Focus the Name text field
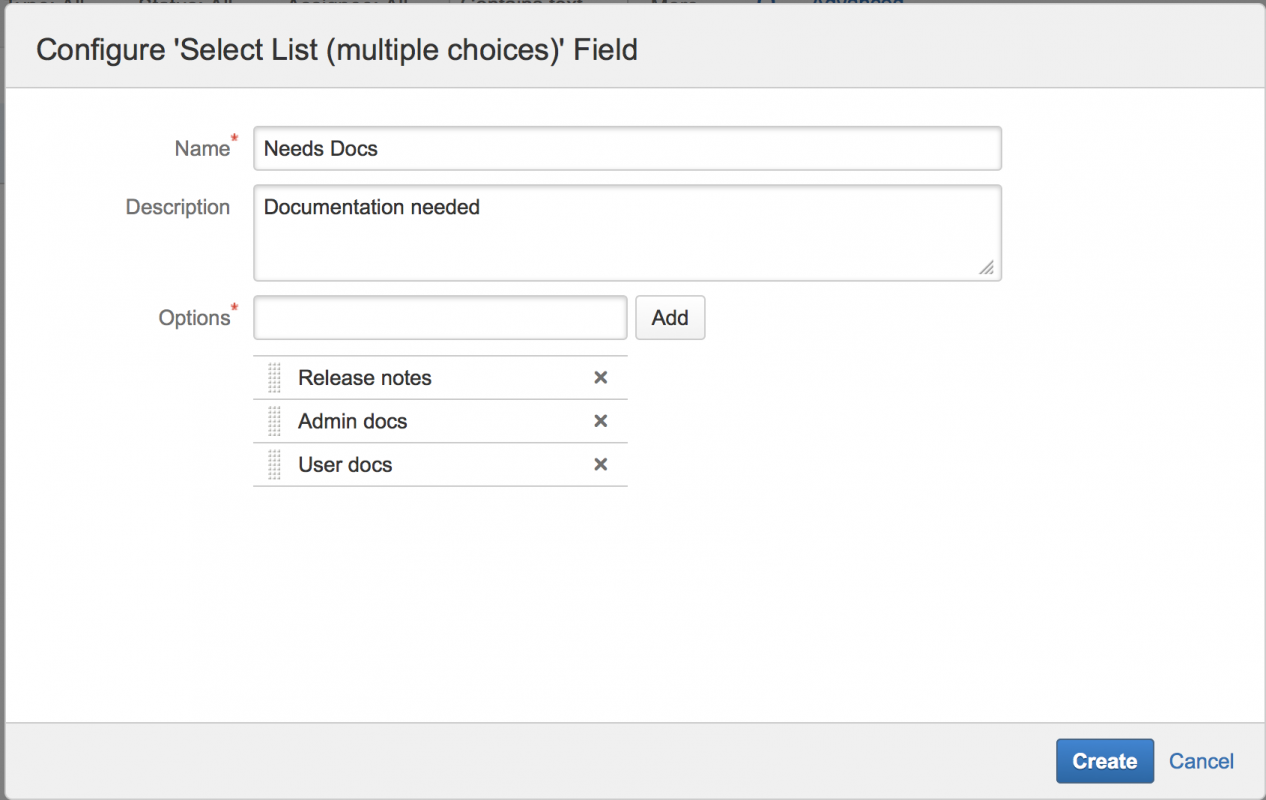 [627, 148]
